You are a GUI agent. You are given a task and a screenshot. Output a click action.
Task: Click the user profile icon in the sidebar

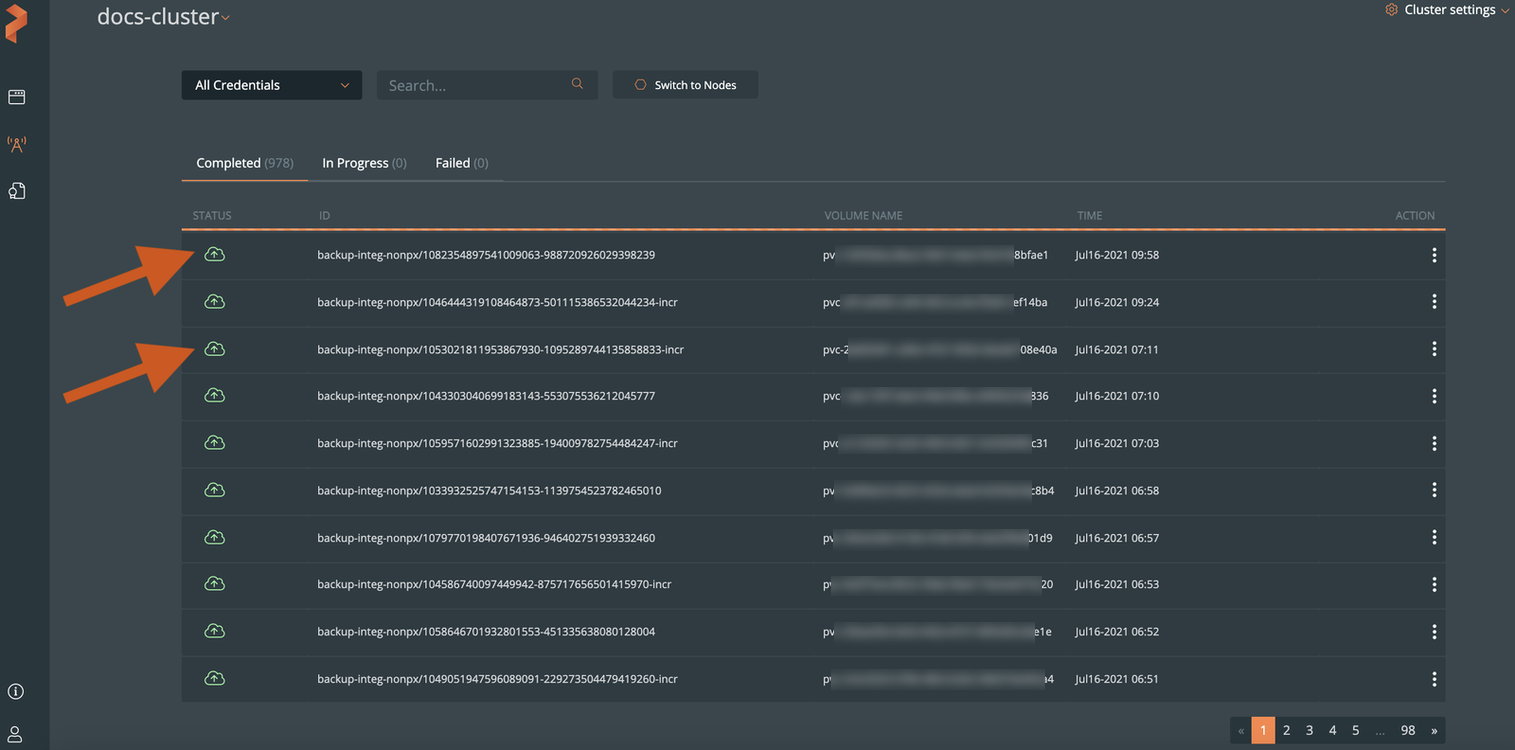pyautogui.click(x=15, y=735)
